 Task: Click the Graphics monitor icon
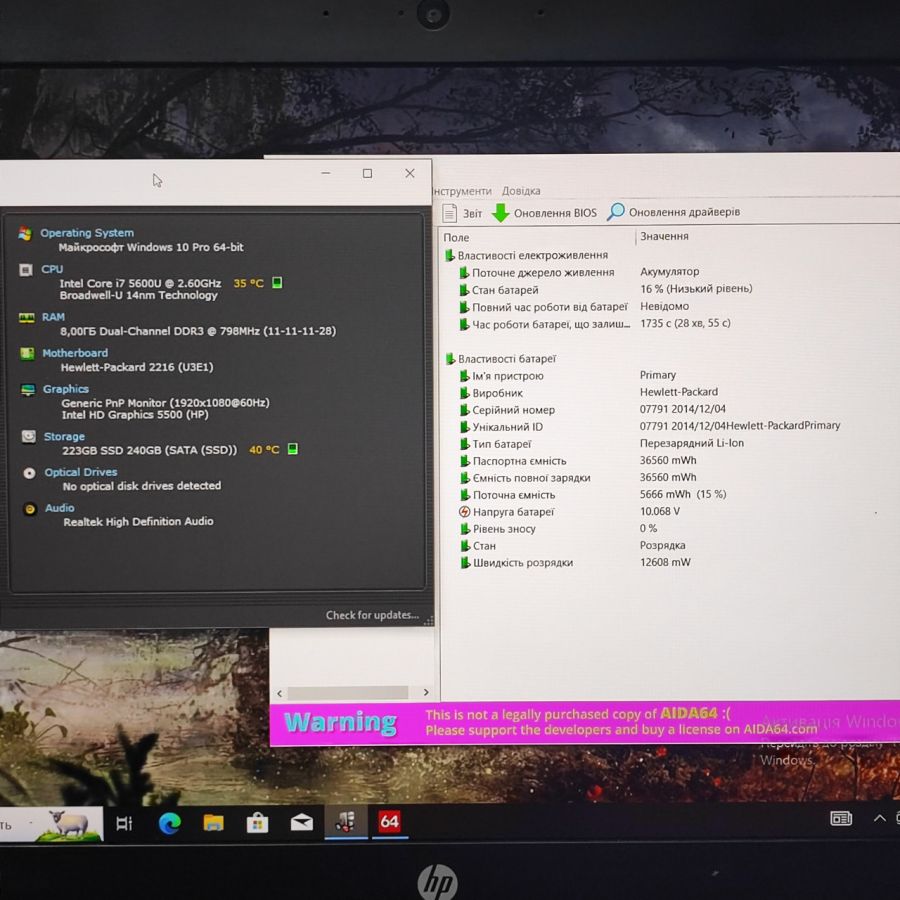click(x=28, y=390)
